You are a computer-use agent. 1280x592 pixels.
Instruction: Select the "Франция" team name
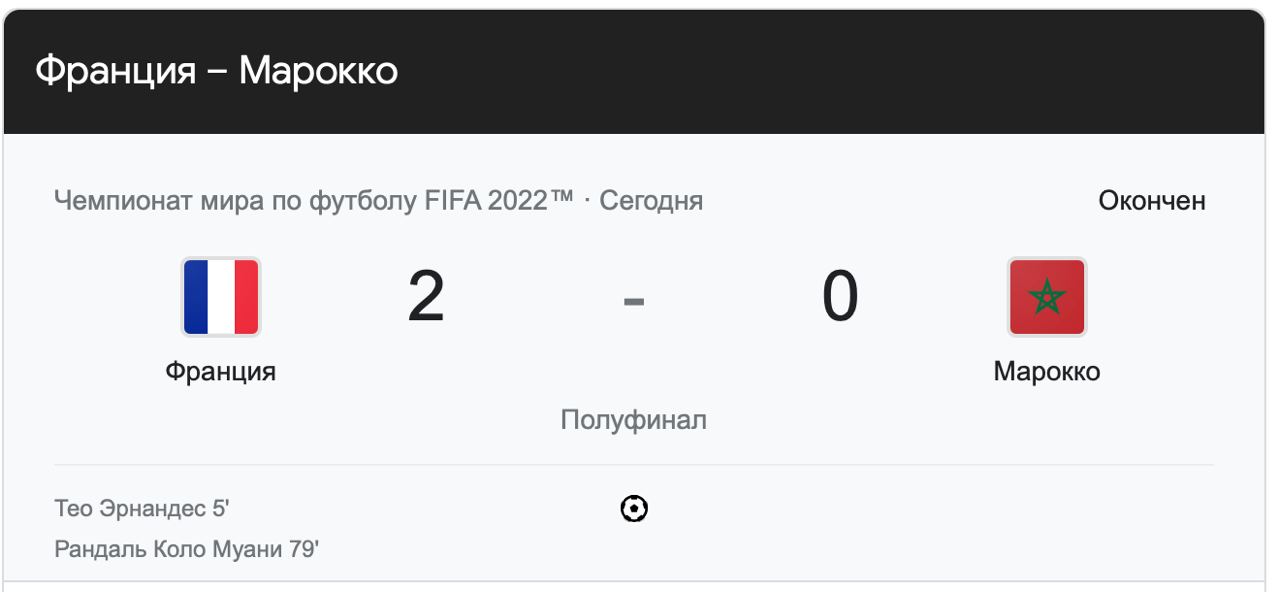[x=220, y=372]
